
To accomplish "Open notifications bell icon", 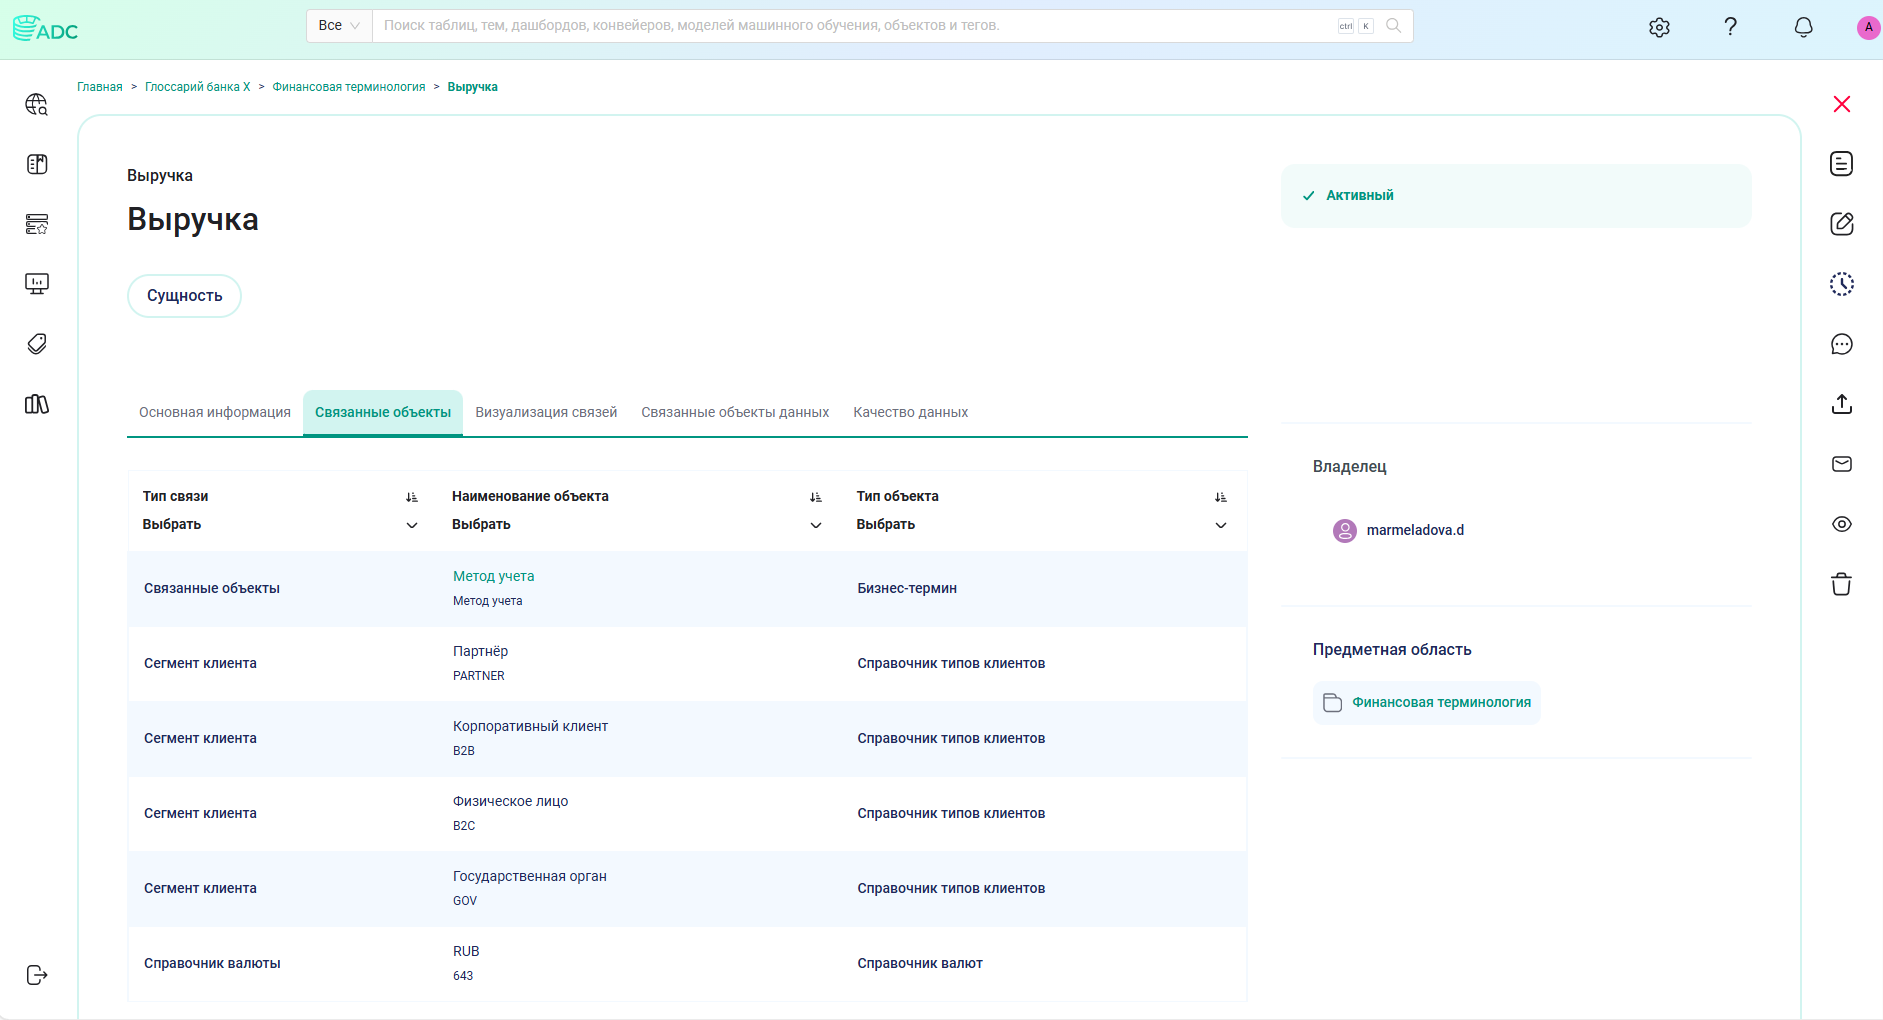I will [1803, 27].
